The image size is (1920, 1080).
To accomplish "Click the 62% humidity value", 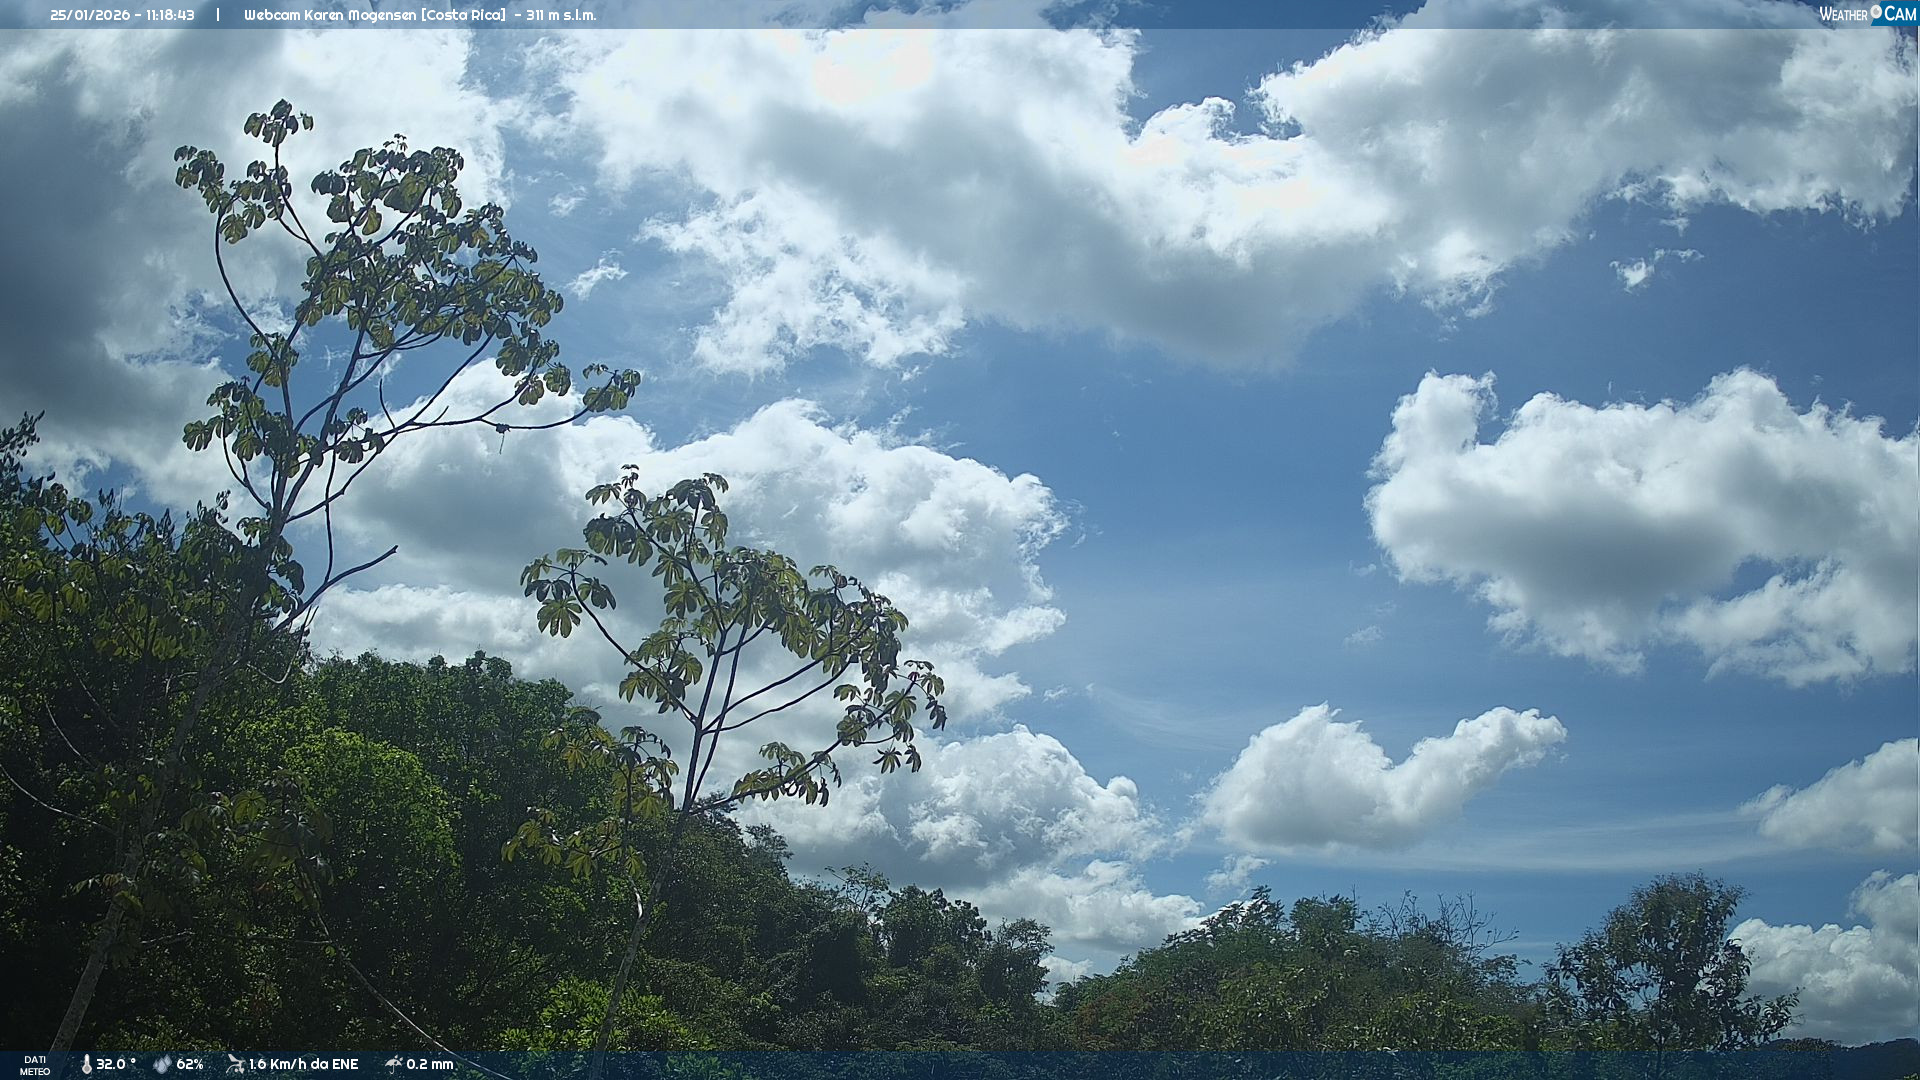I will coord(190,1064).
